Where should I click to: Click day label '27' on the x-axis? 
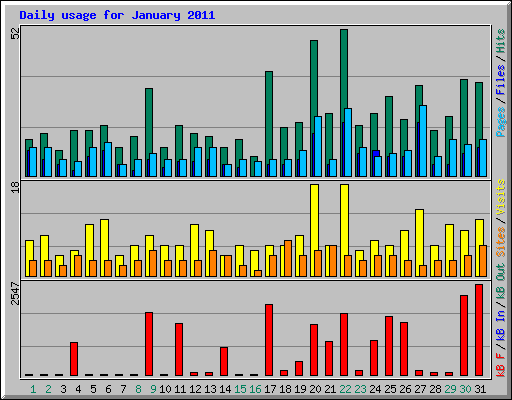click(420, 389)
